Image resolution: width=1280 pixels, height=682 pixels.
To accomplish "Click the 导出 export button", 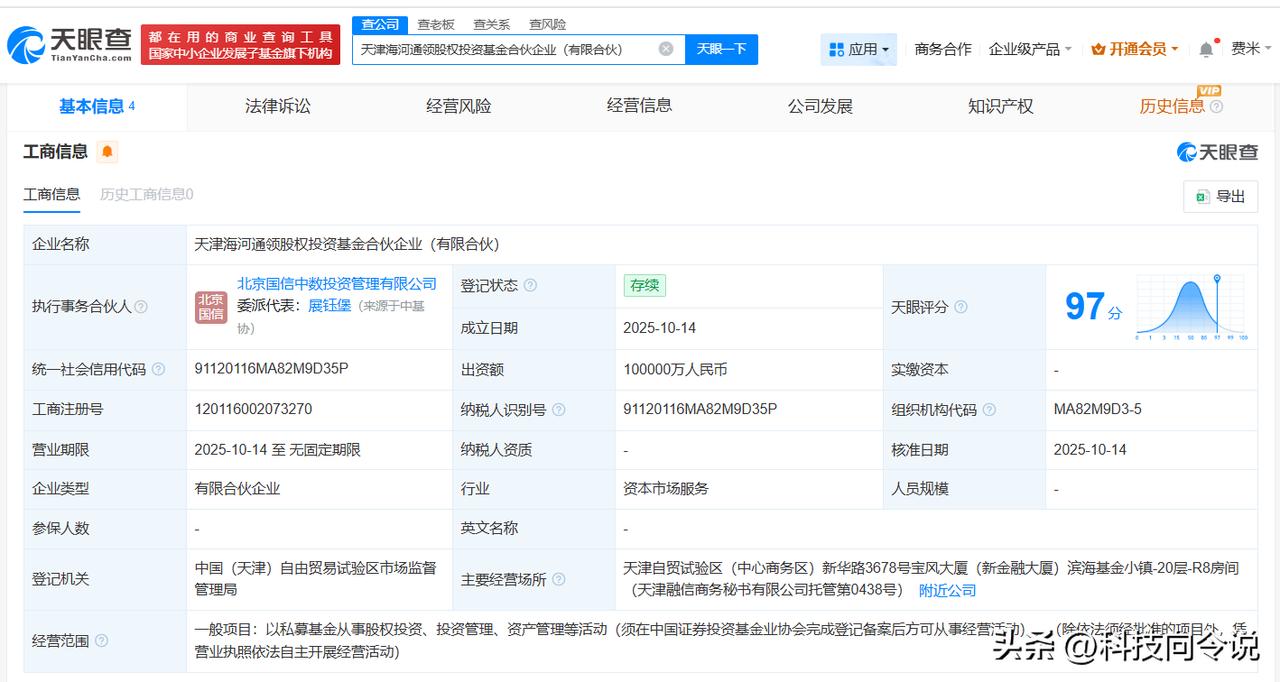I will 1220,197.
